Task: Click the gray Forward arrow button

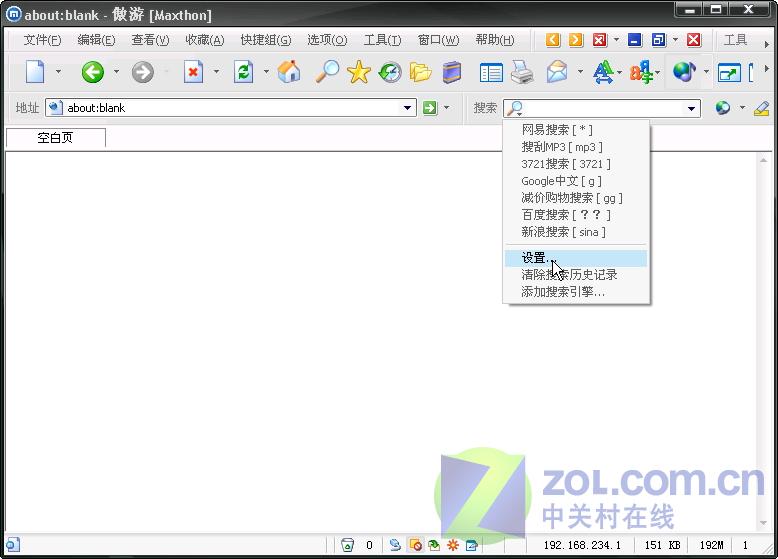Action: coord(142,72)
